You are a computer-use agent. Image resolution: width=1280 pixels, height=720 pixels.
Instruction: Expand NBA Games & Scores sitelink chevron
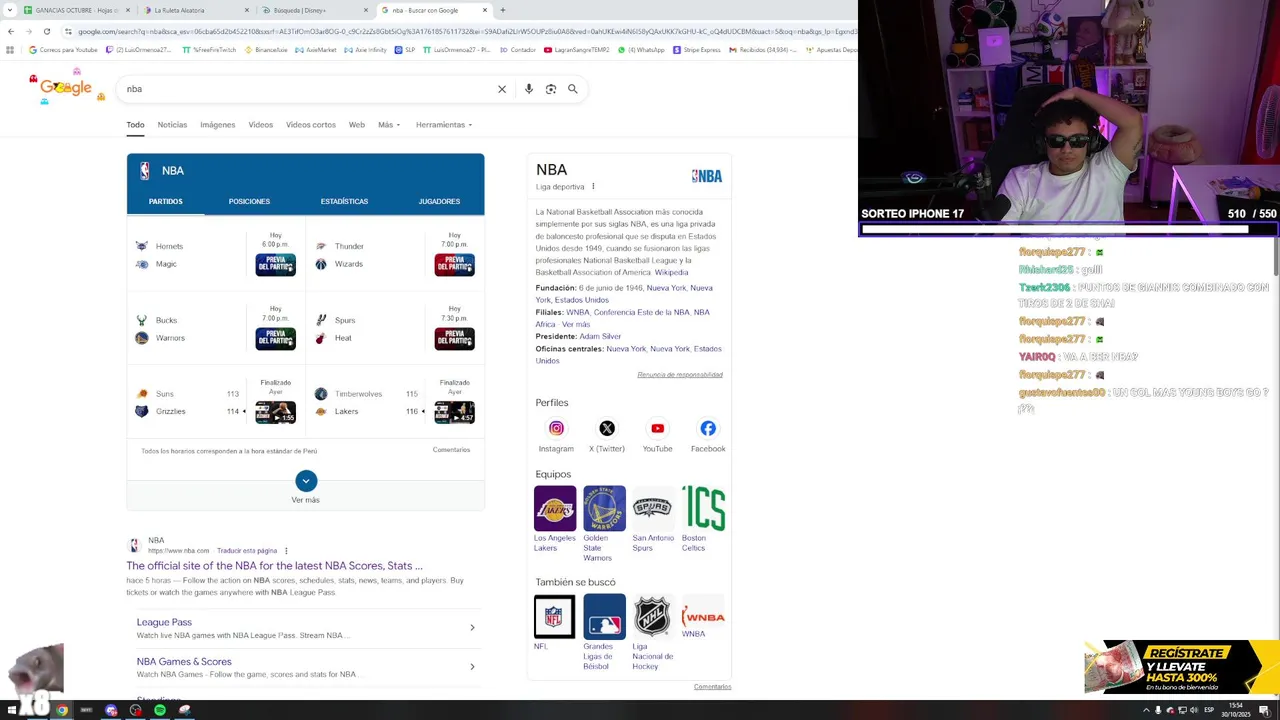point(472,667)
